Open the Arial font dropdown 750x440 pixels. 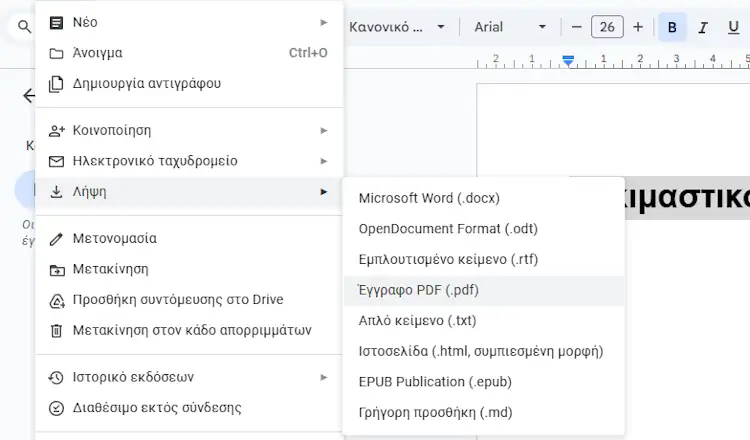[x=510, y=27]
